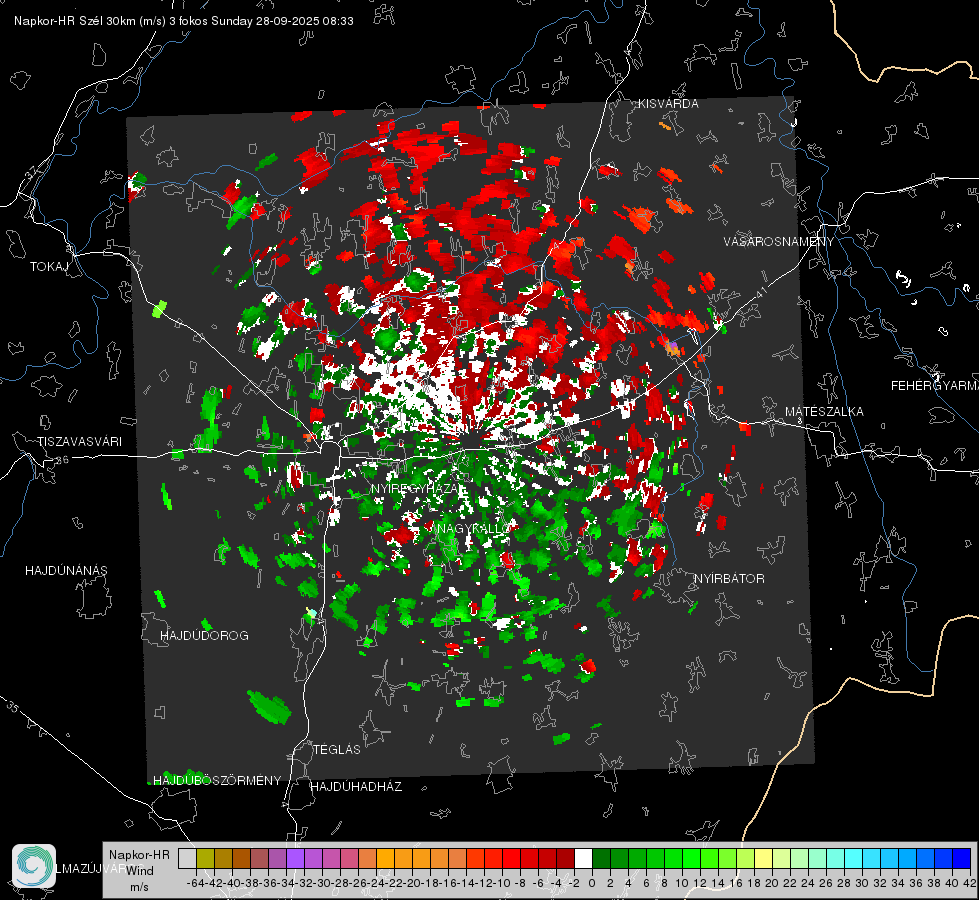
Task: Pick the olive swatch between -64 and -42
Action: tap(205, 858)
